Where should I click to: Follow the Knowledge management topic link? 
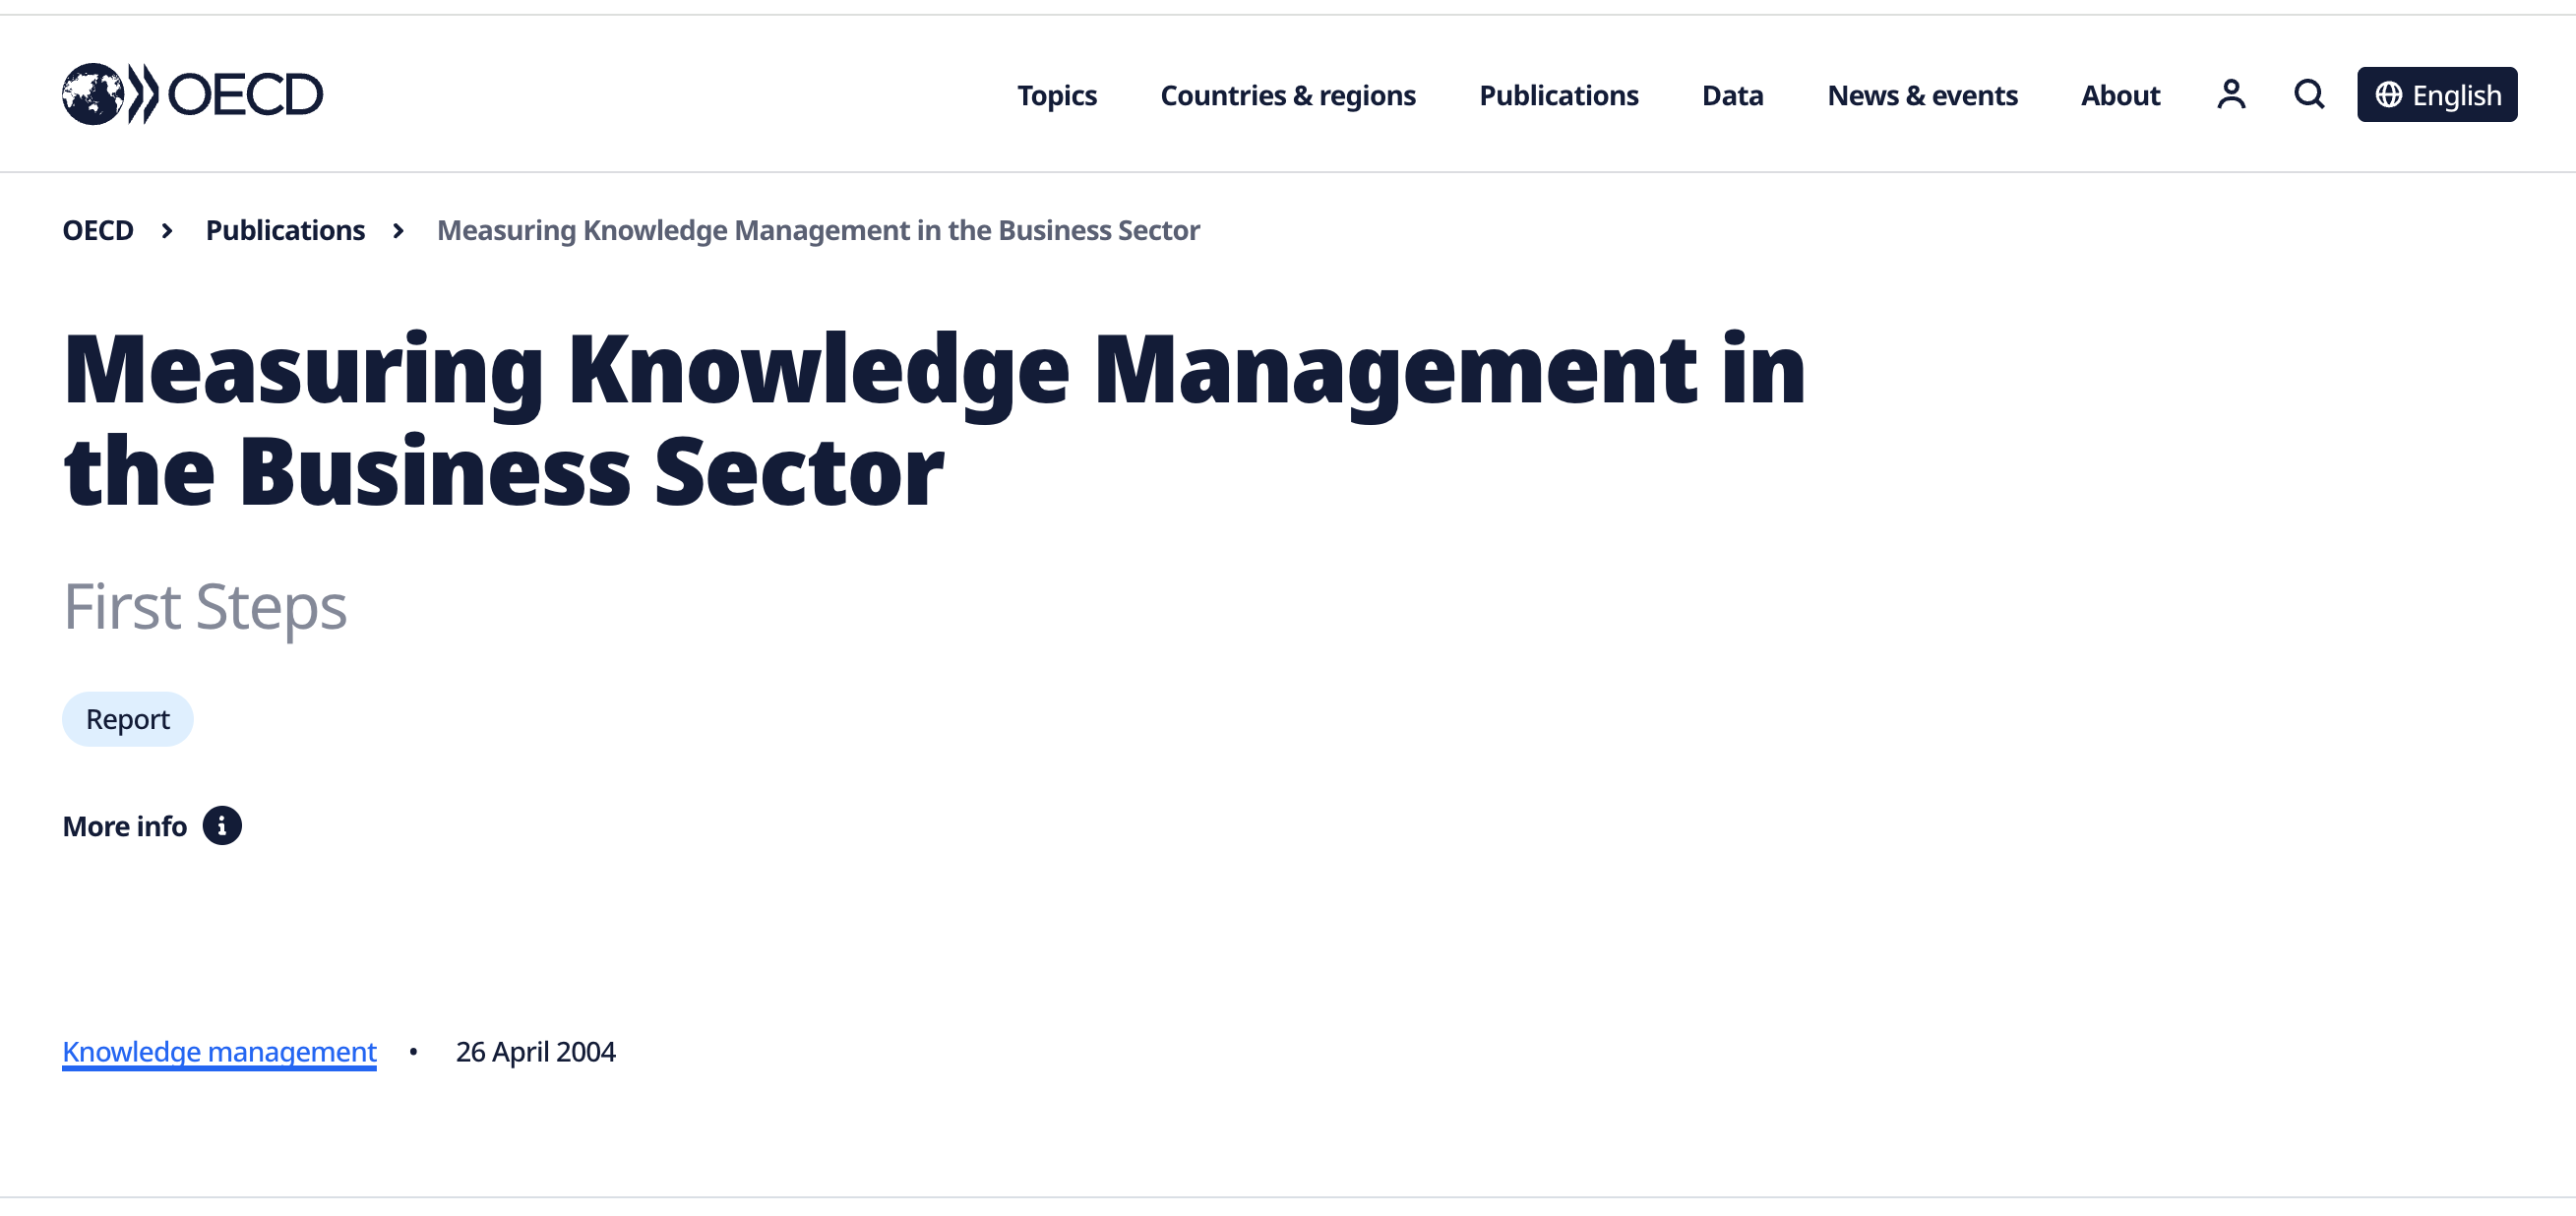pos(219,1052)
